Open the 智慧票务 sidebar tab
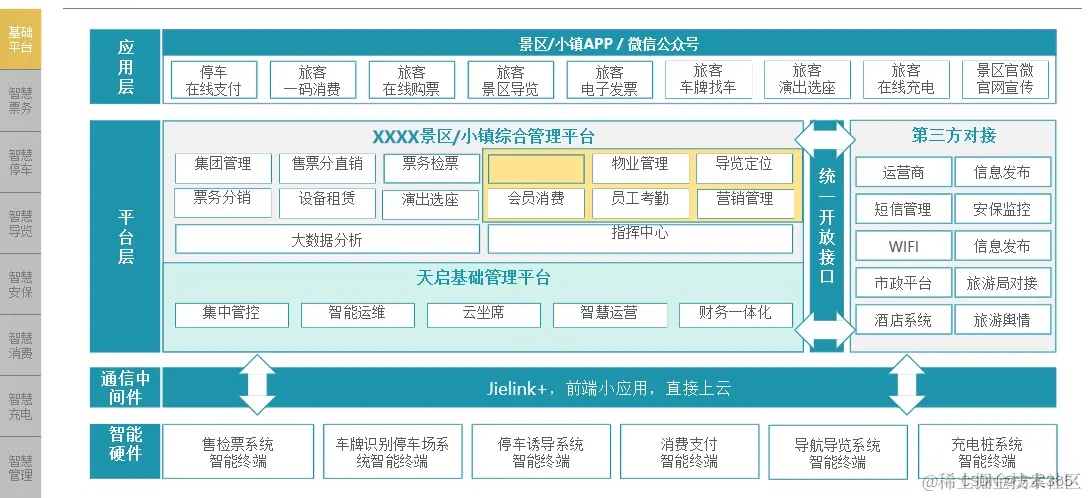The height and width of the screenshot is (498, 1088). (x=20, y=101)
